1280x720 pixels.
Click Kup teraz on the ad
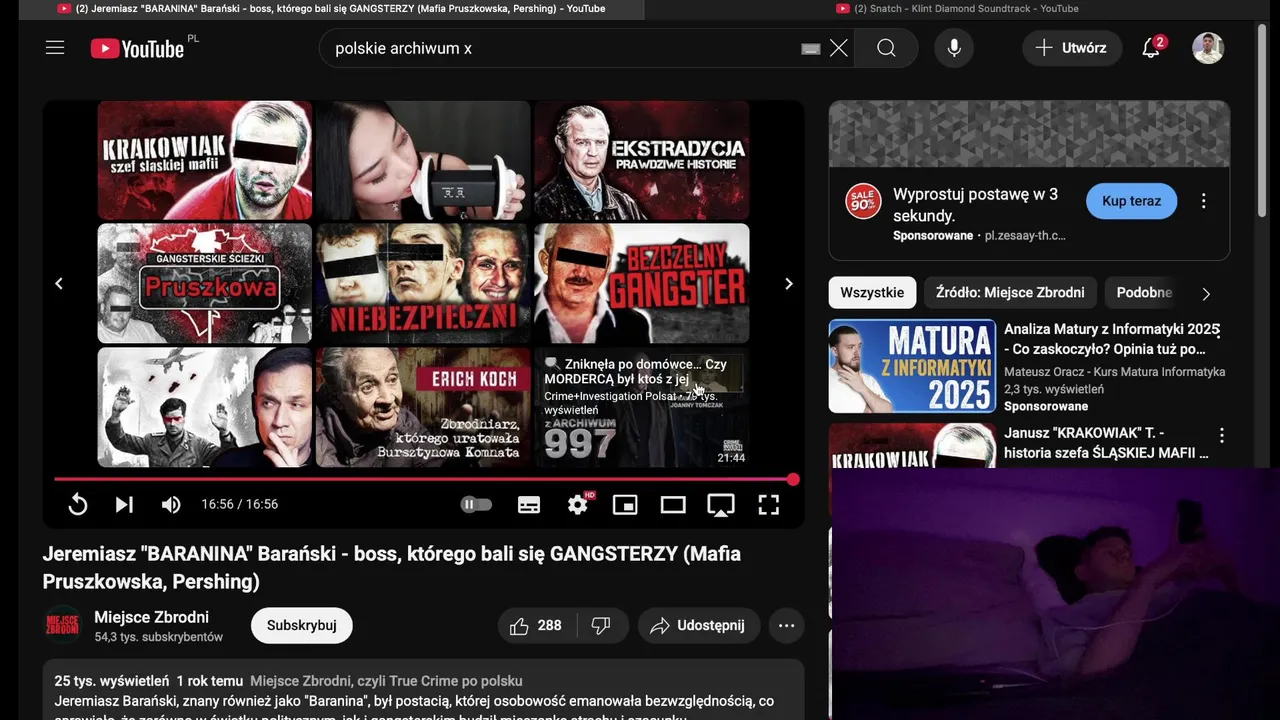click(x=1131, y=201)
